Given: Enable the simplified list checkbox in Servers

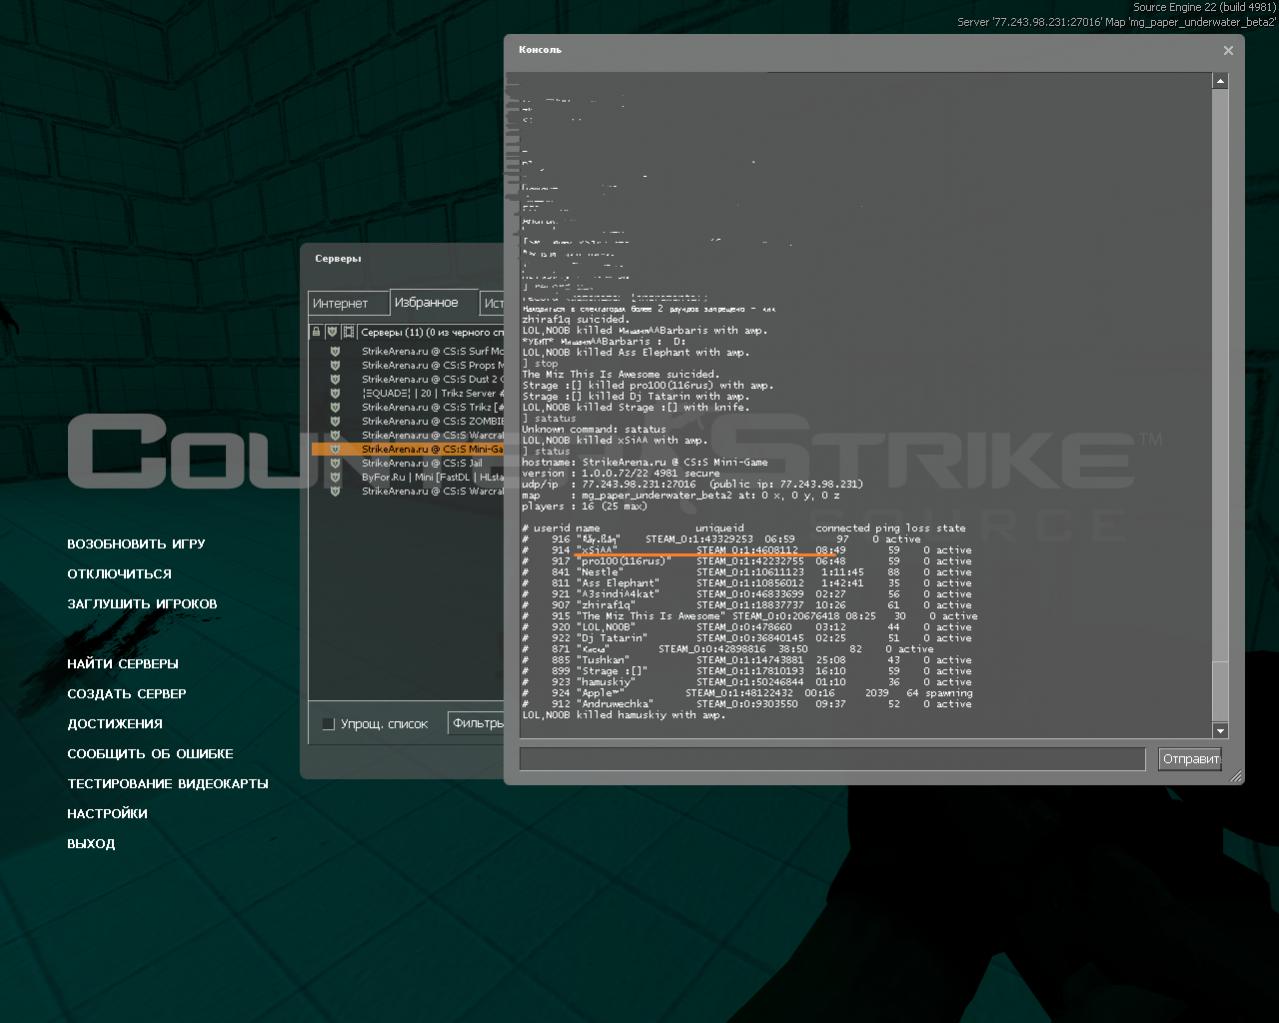Looking at the screenshot, I should (x=328, y=724).
